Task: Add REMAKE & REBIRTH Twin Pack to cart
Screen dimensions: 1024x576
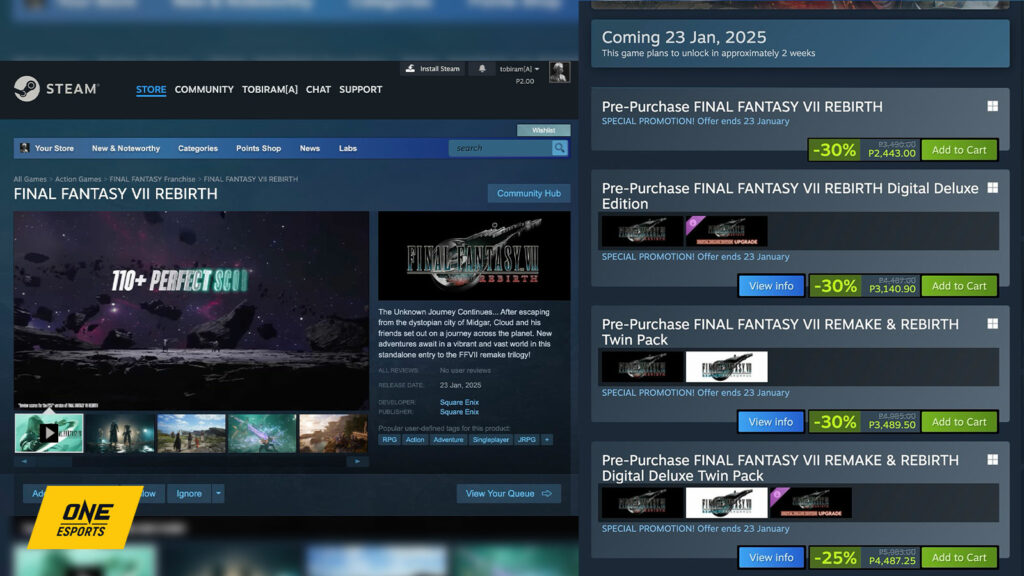Action: [x=959, y=422]
